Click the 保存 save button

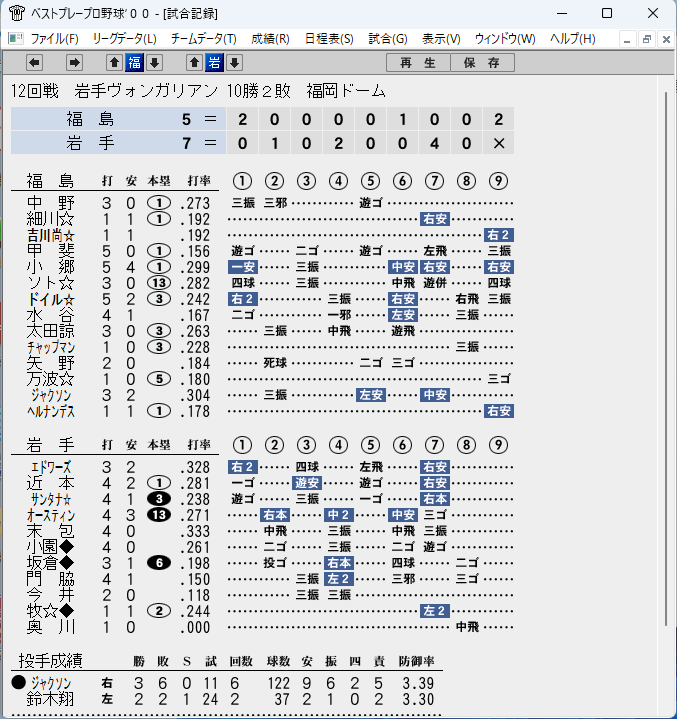[482, 62]
